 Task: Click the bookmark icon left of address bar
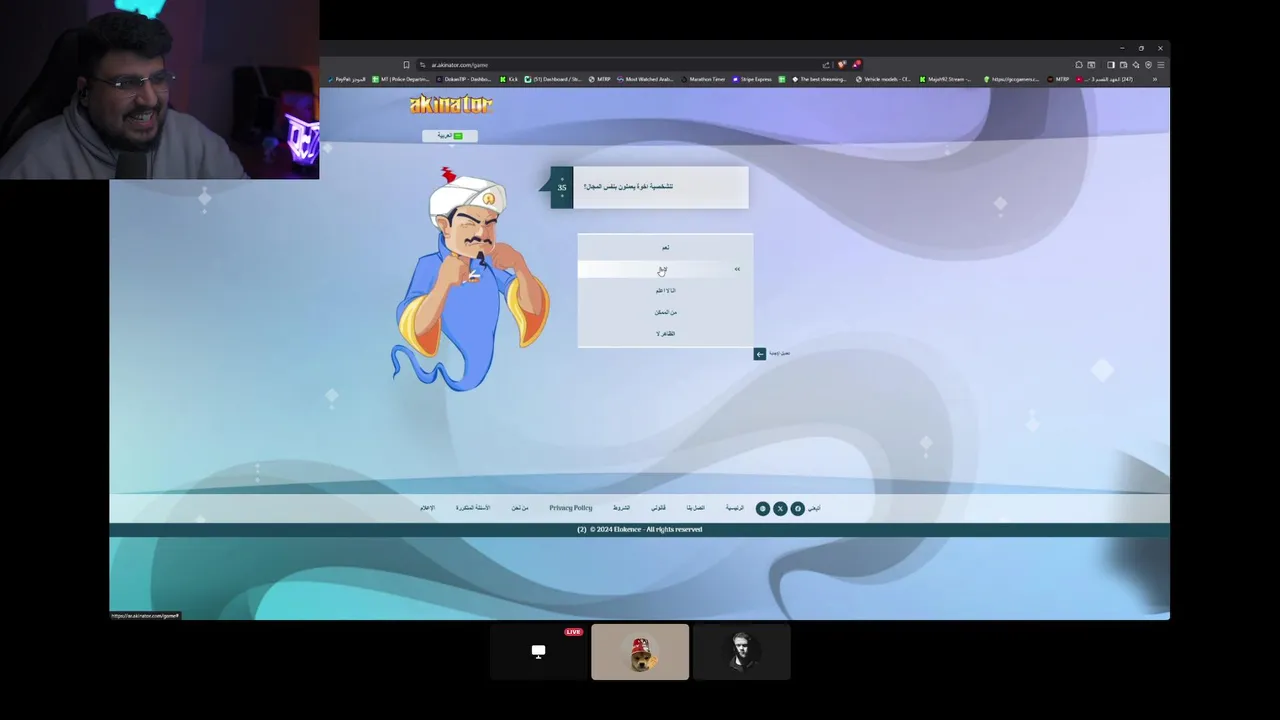[406, 65]
